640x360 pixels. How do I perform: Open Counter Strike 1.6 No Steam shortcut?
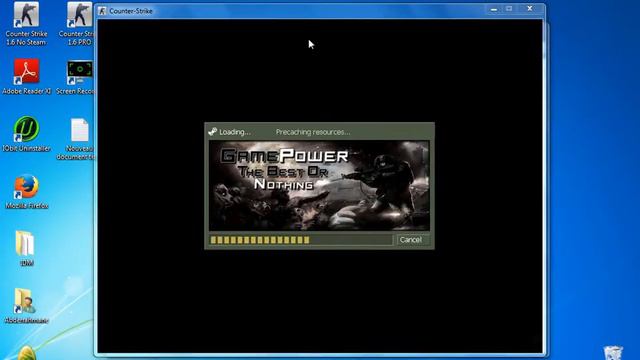(x=27, y=24)
